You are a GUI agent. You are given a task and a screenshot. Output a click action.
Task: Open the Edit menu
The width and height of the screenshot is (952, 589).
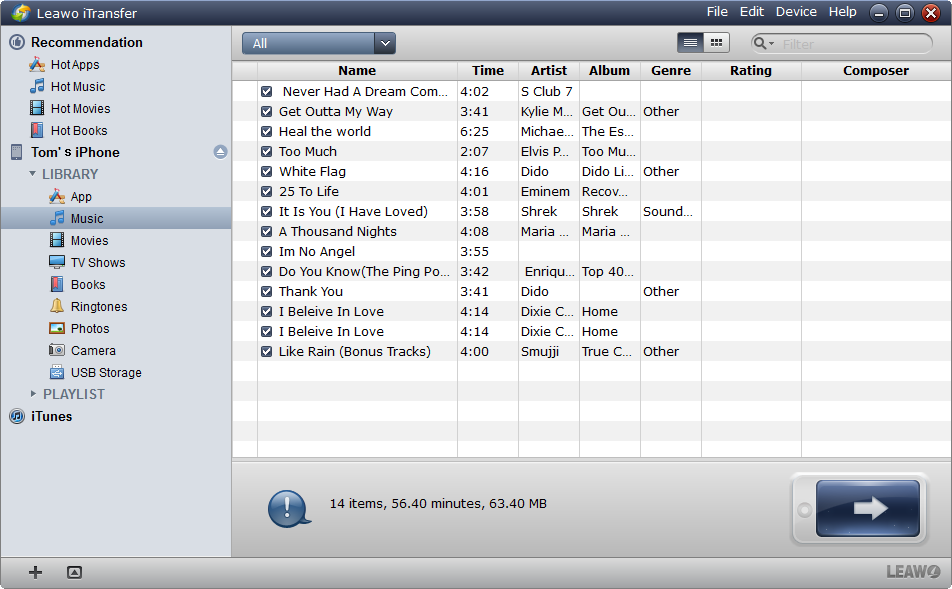[752, 12]
